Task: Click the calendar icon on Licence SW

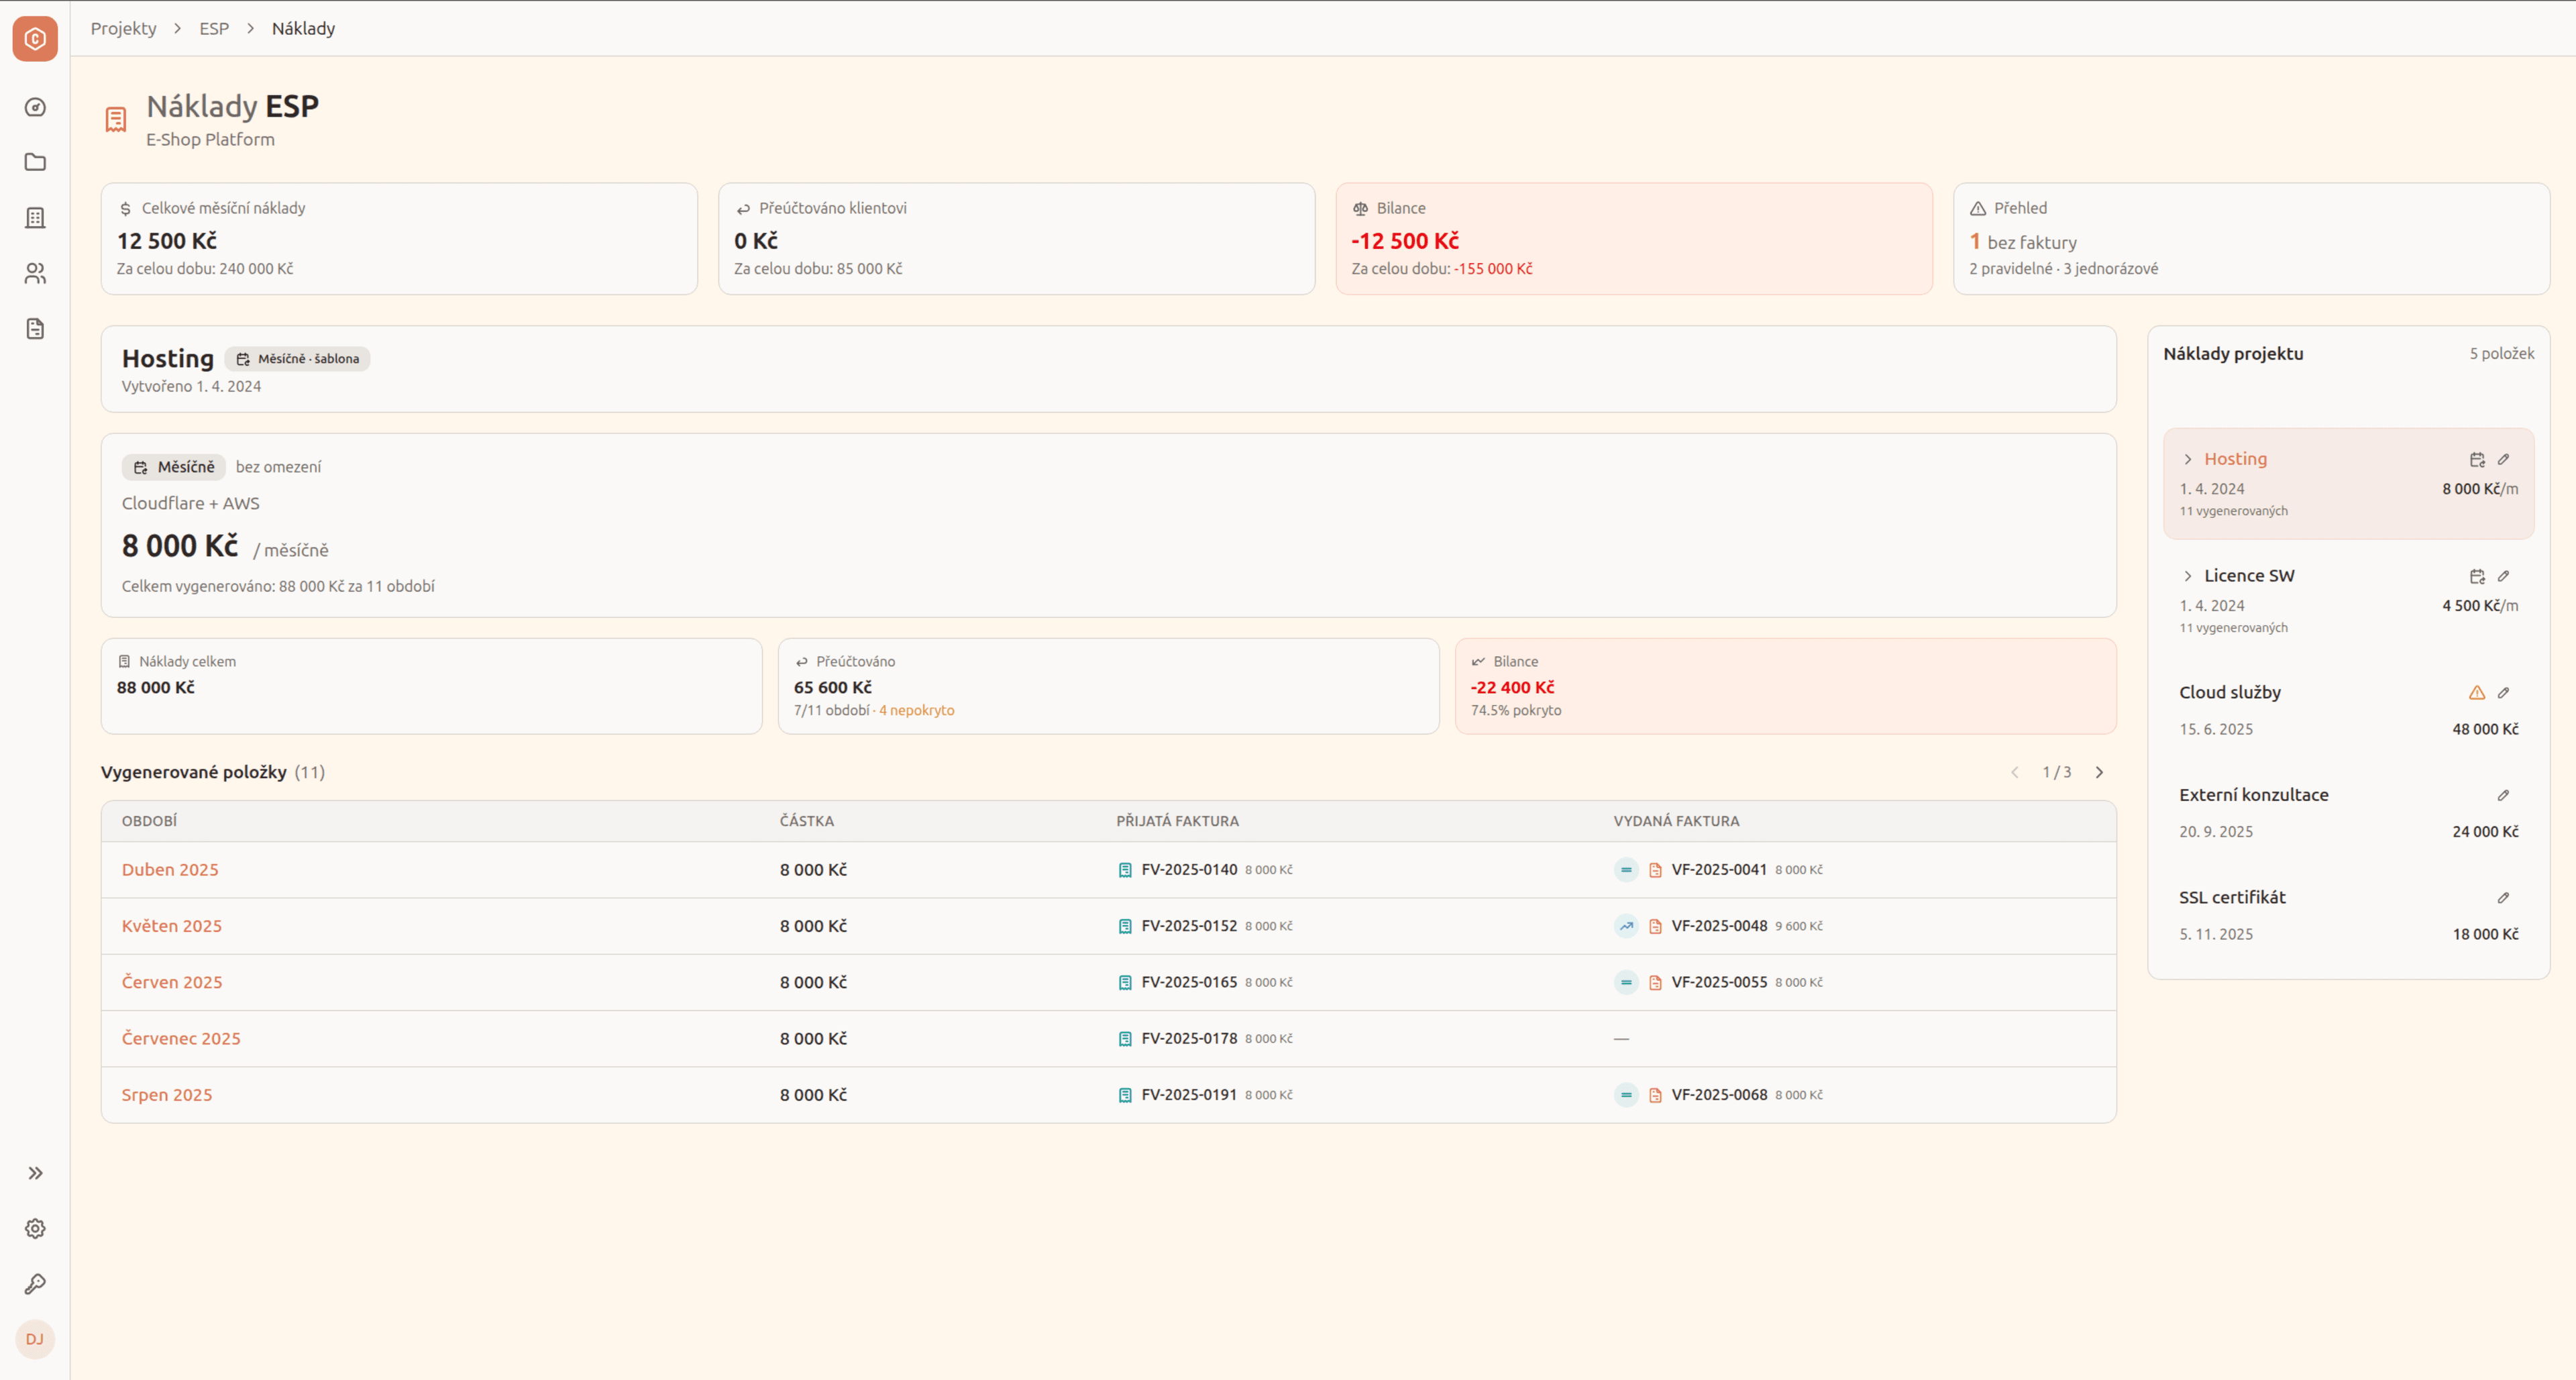Action: 2476,576
